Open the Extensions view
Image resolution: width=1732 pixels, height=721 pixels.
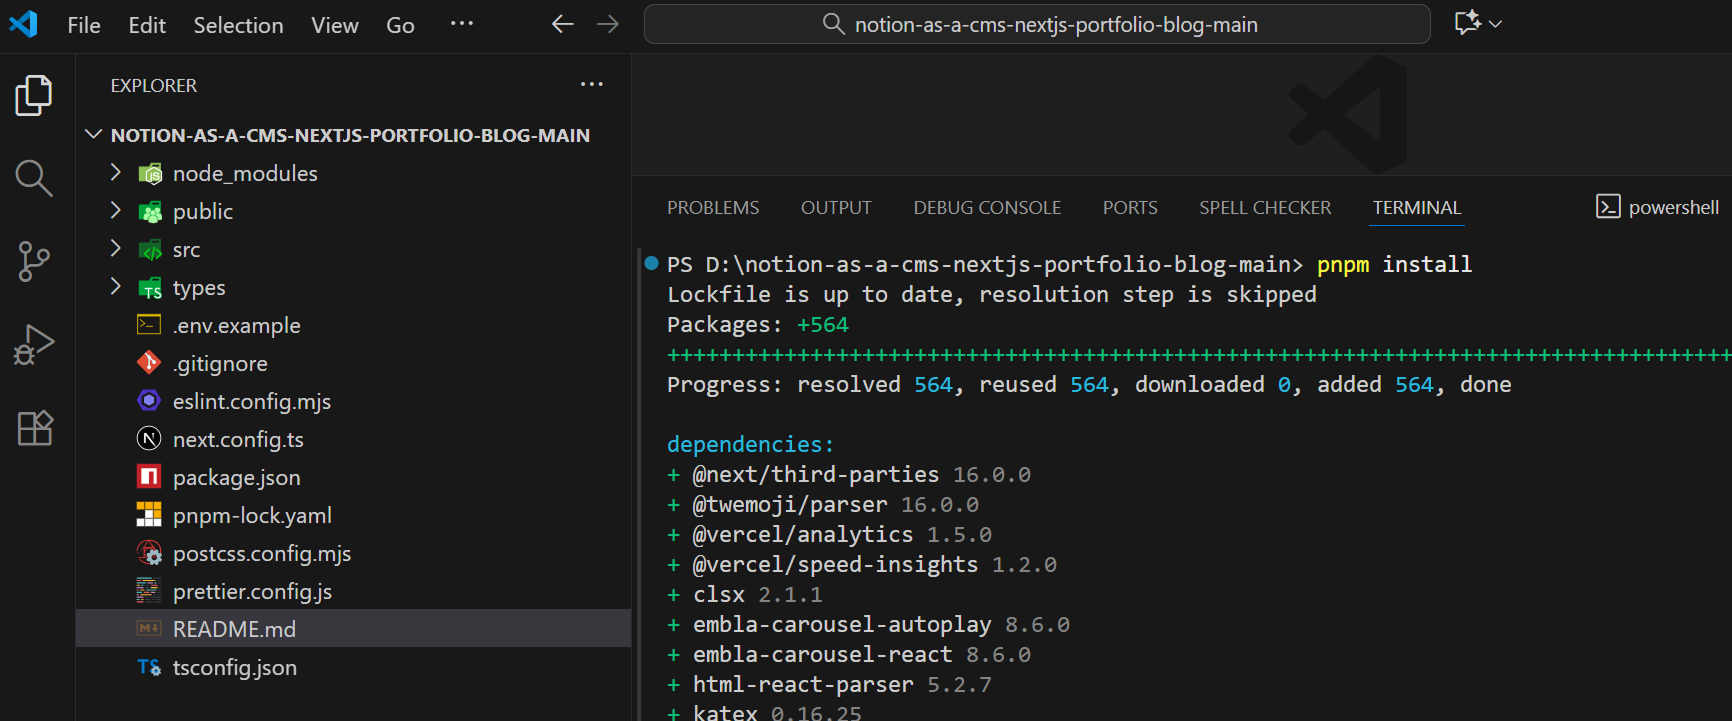click(35, 428)
